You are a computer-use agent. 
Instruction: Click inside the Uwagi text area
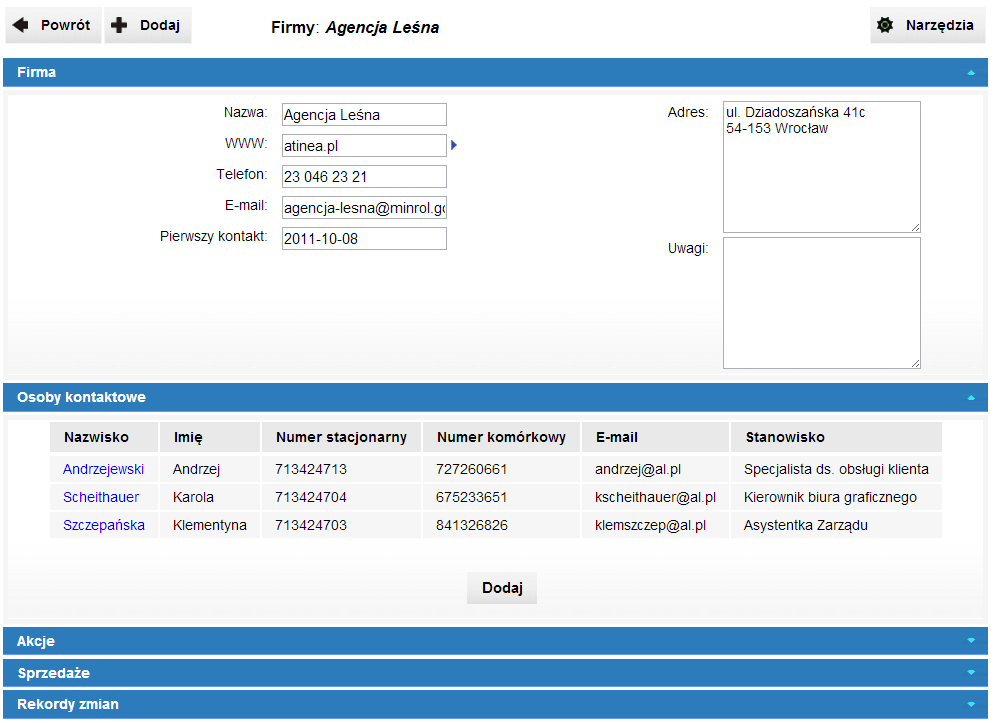pyautogui.click(x=821, y=302)
